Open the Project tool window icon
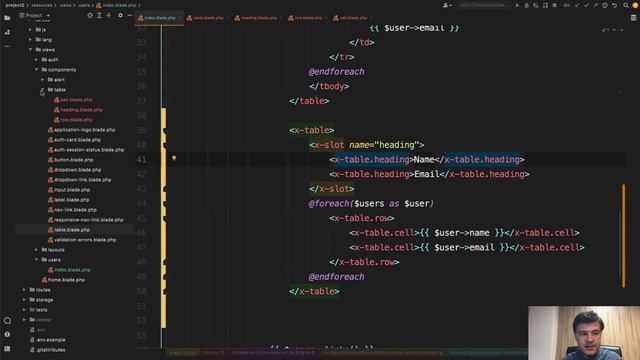This screenshot has width=640, height=360. pos(7,18)
